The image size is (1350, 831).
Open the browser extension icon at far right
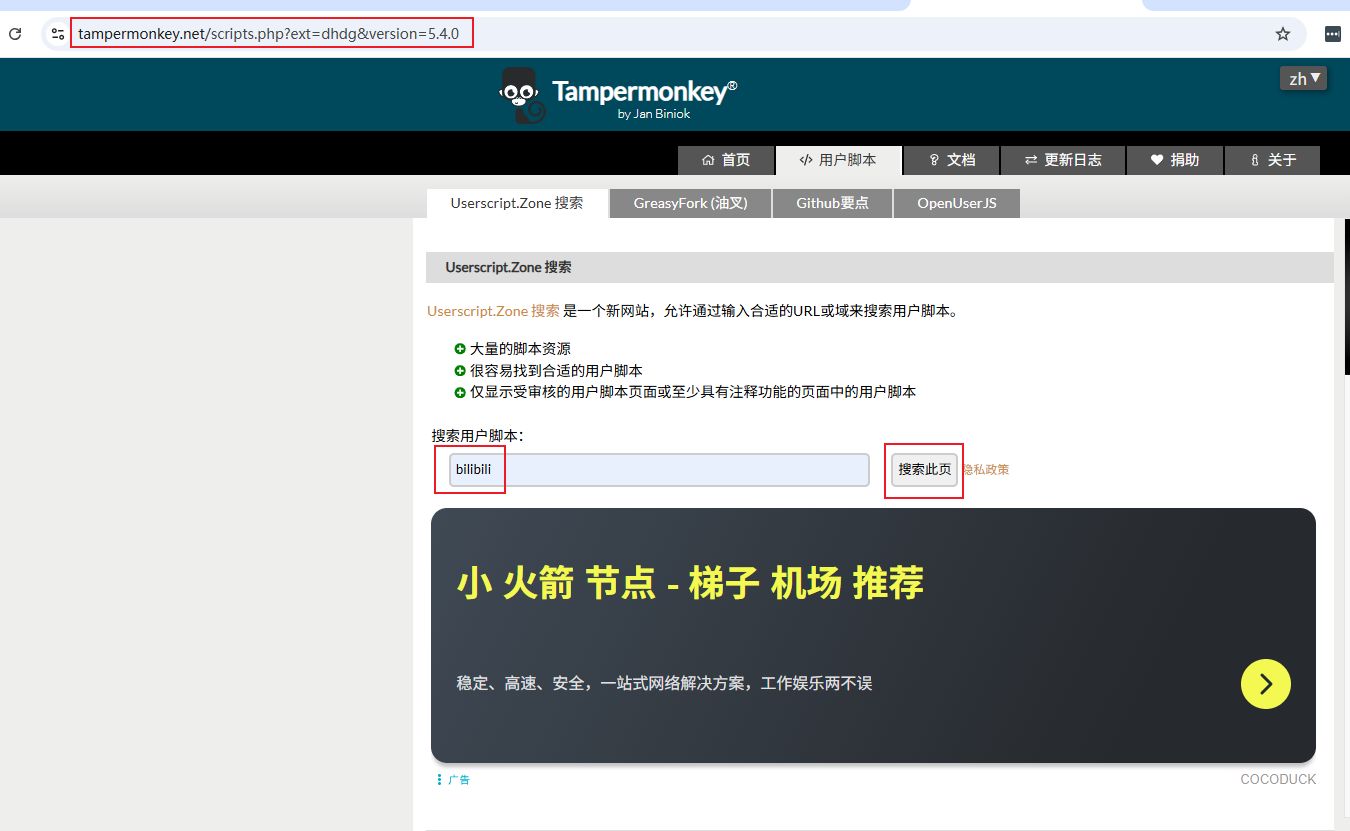1332,34
